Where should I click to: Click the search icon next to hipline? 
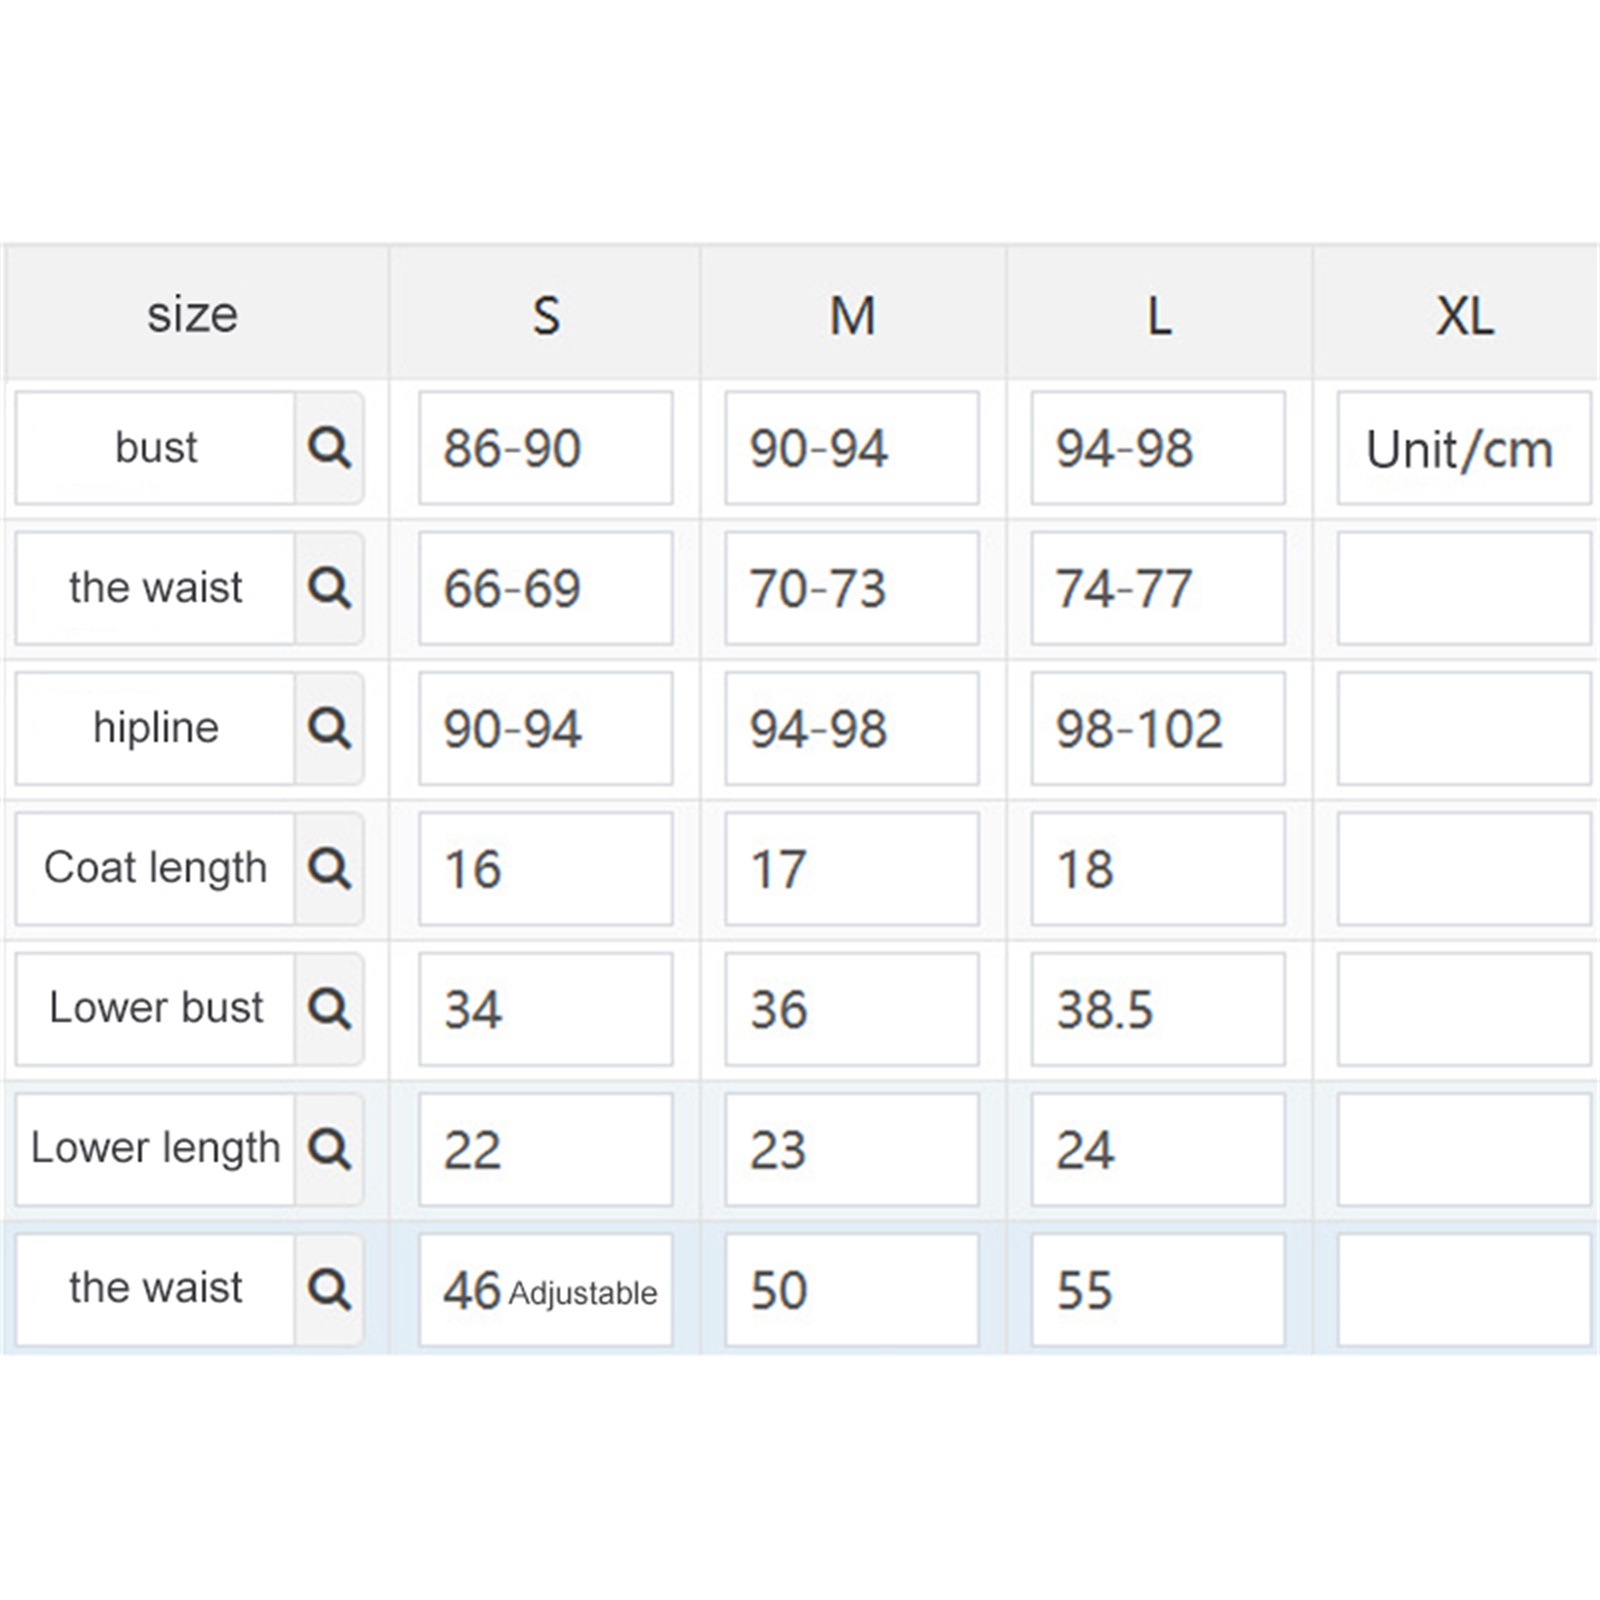point(329,728)
